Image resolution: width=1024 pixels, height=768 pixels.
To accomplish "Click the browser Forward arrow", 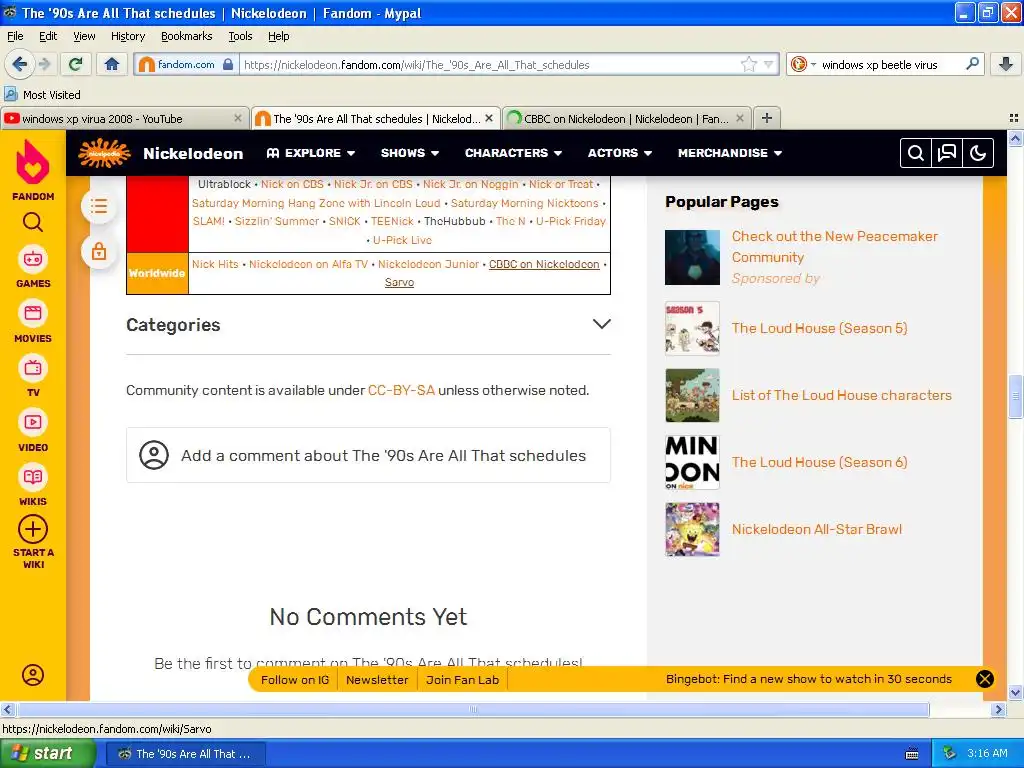I will point(44,64).
